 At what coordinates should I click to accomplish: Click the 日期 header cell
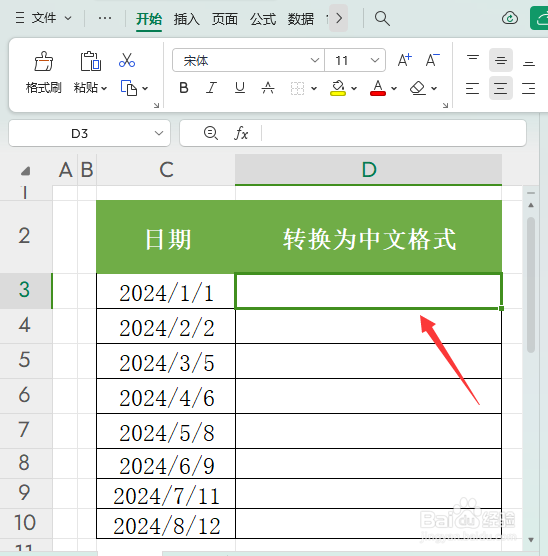(x=166, y=237)
